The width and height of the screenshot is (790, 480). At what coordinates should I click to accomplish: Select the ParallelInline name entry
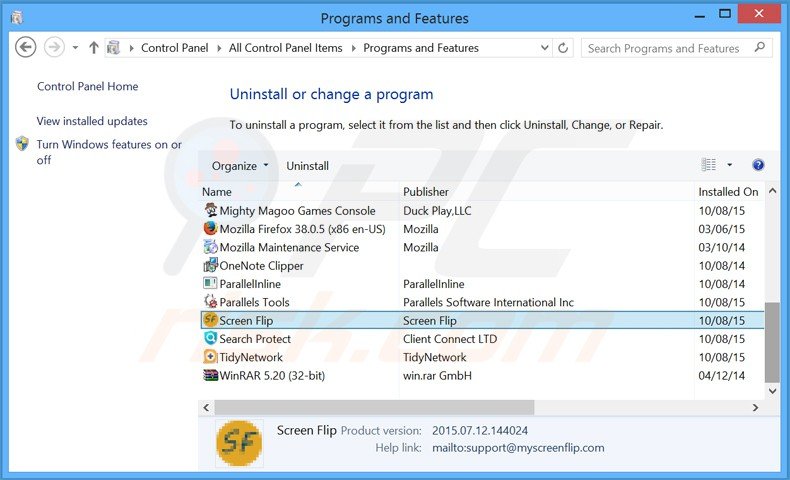coord(250,284)
